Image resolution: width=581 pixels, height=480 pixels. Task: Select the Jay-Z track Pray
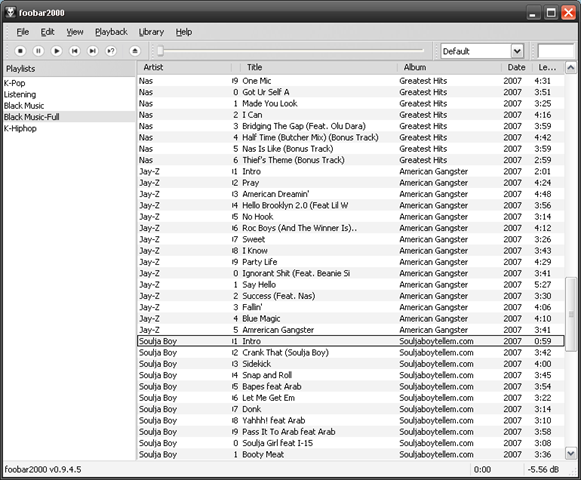click(x=351, y=183)
